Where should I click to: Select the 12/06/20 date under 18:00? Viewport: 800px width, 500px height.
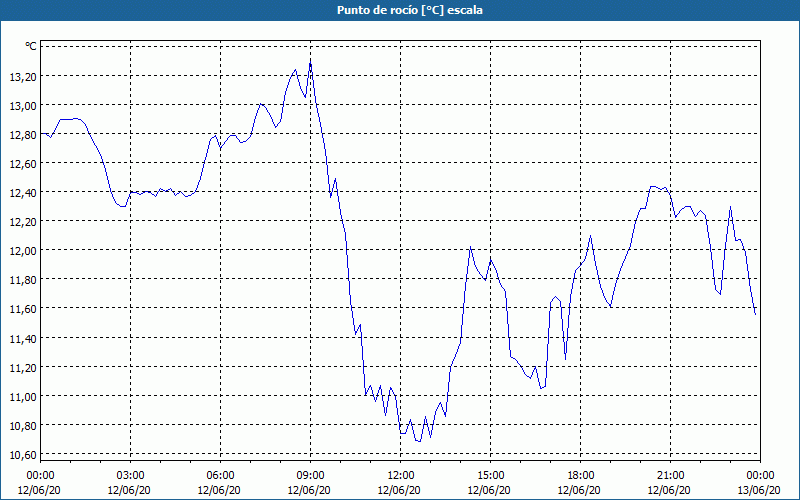tap(579, 490)
